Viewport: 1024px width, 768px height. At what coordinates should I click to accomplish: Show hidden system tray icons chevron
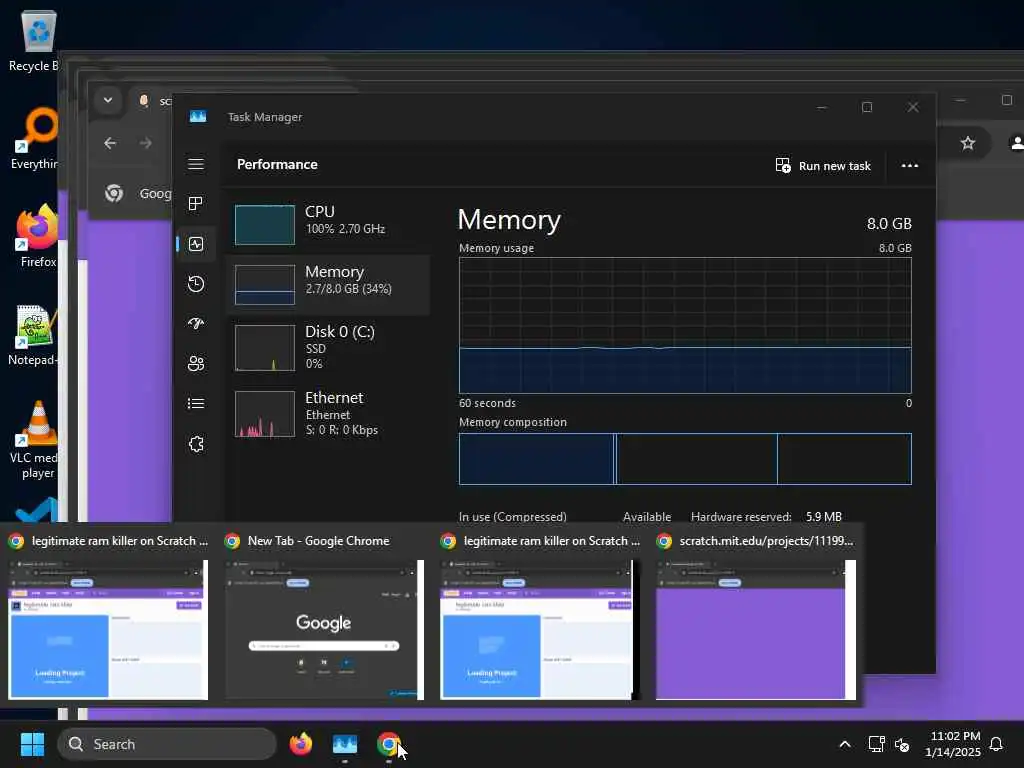click(844, 744)
